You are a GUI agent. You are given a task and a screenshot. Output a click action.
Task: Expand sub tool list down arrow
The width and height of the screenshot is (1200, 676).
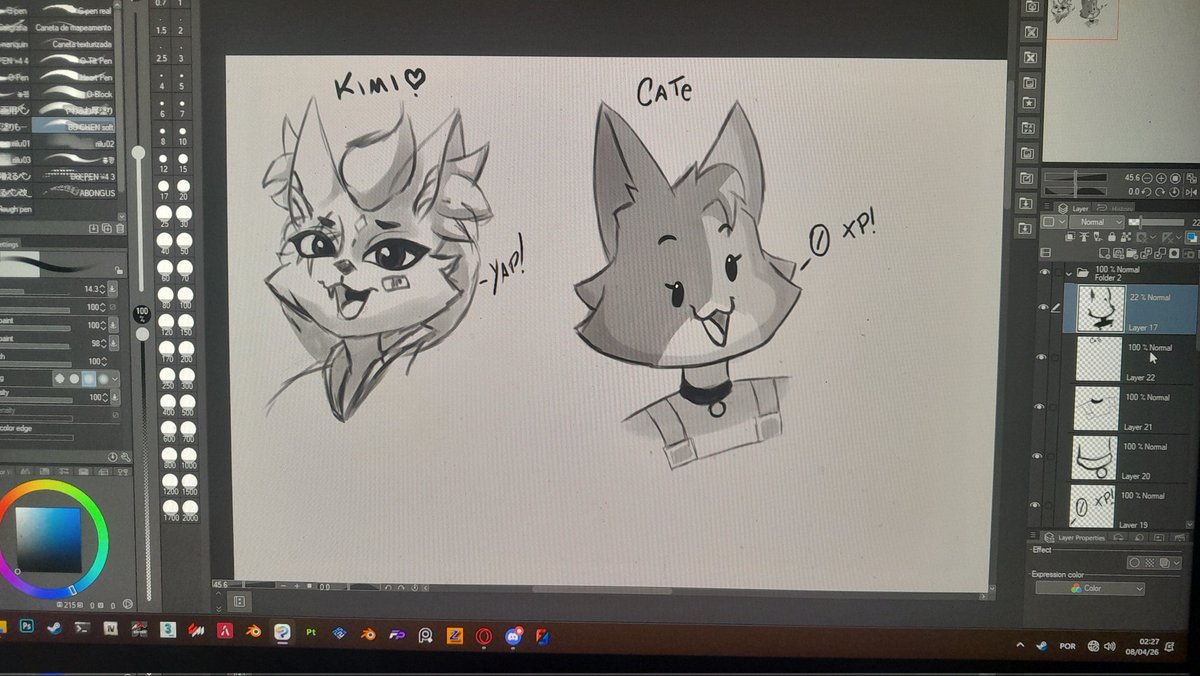pos(122,216)
